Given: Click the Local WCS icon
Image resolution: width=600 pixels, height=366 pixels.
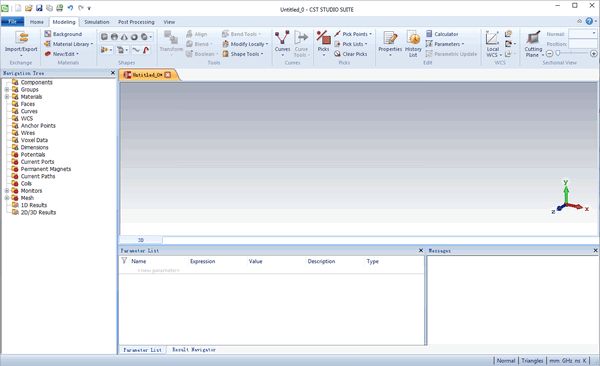Looking at the screenshot, I should point(492,38).
